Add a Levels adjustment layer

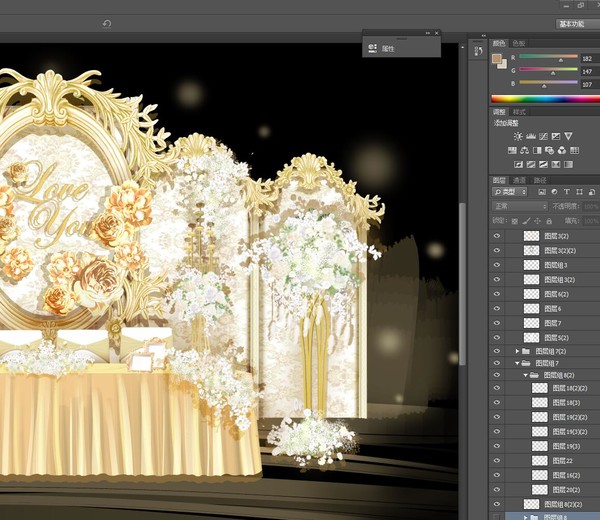click(x=531, y=136)
